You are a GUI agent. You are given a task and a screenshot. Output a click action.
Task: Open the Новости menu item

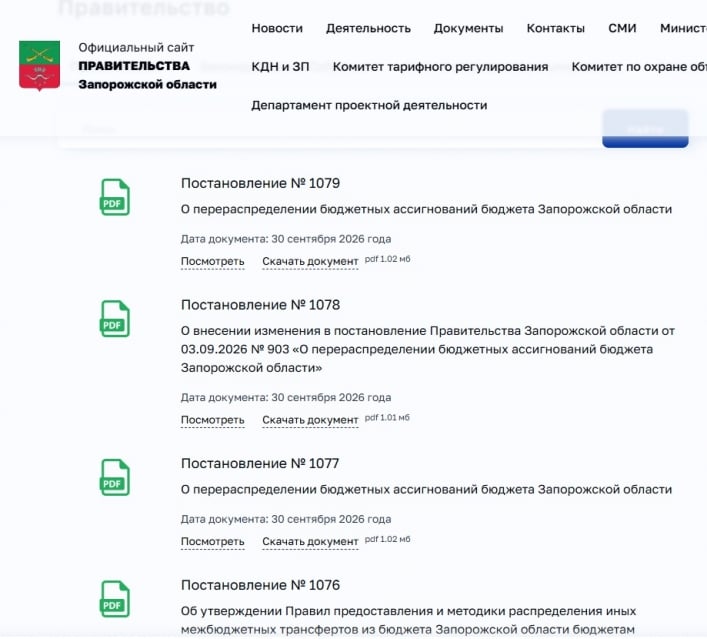point(277,28)
